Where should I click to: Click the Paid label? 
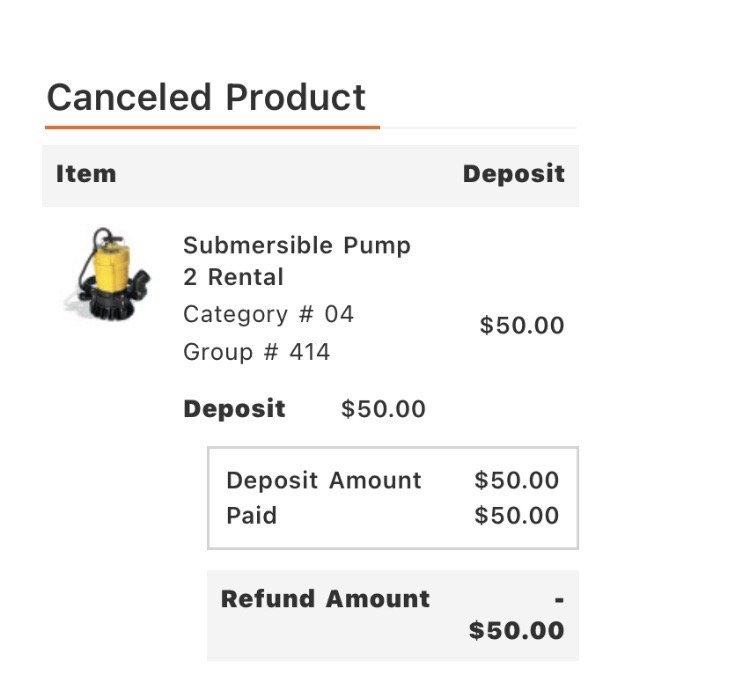coord(251,516)
